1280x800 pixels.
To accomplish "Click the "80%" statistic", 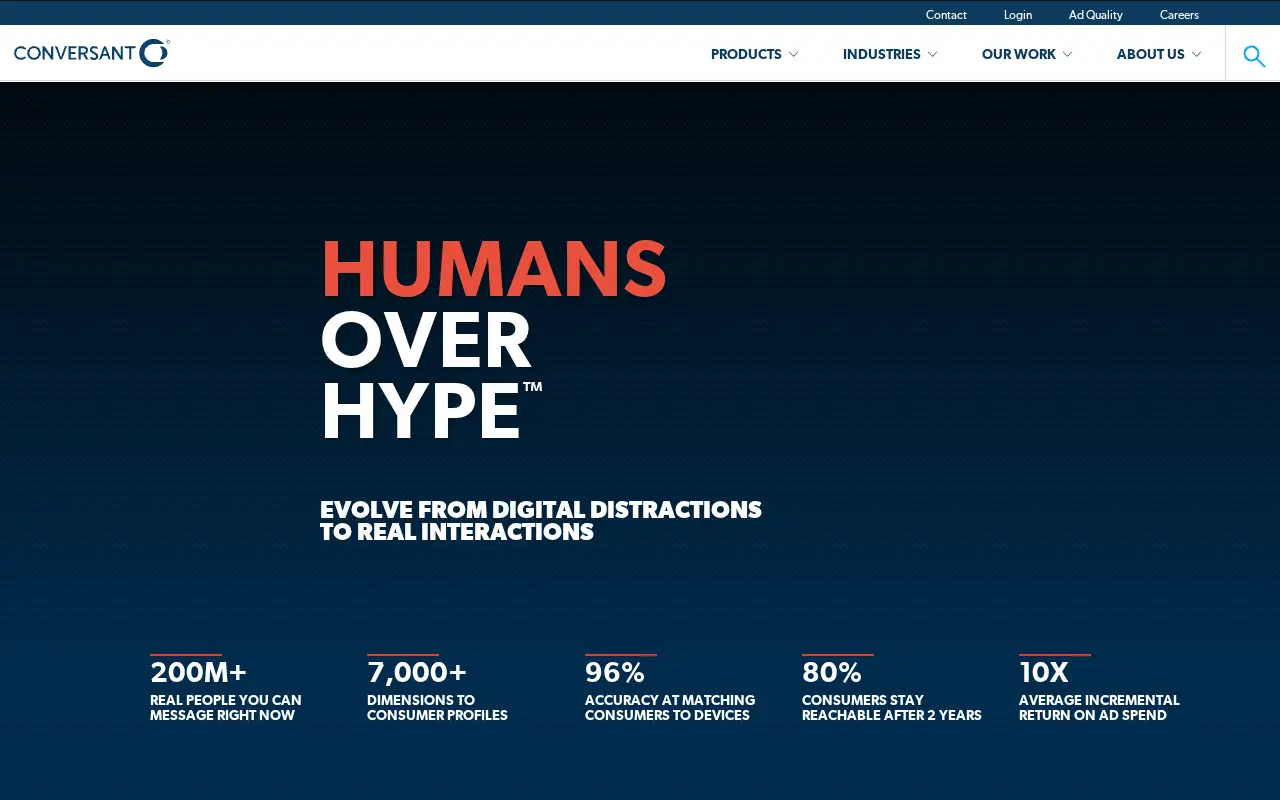I will point(831,672).
